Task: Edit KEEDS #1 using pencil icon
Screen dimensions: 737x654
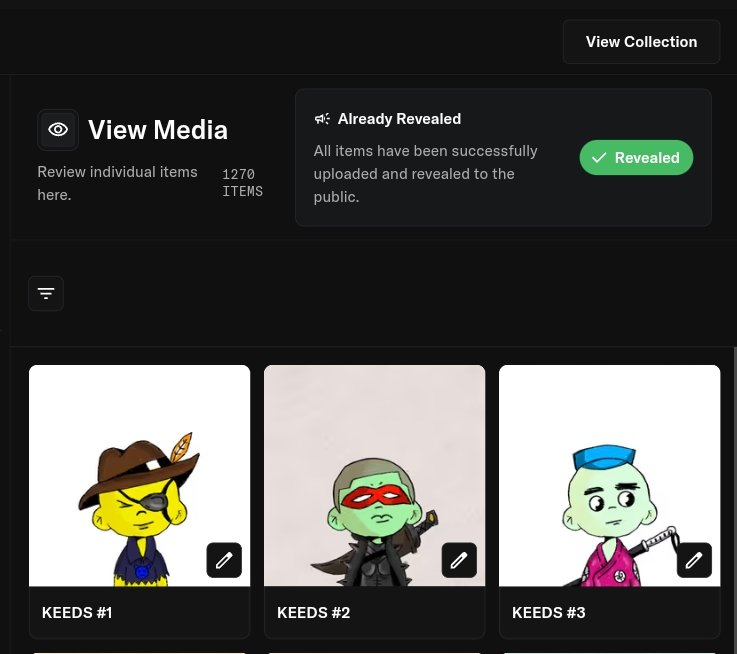Action: (x=224, y=560)
